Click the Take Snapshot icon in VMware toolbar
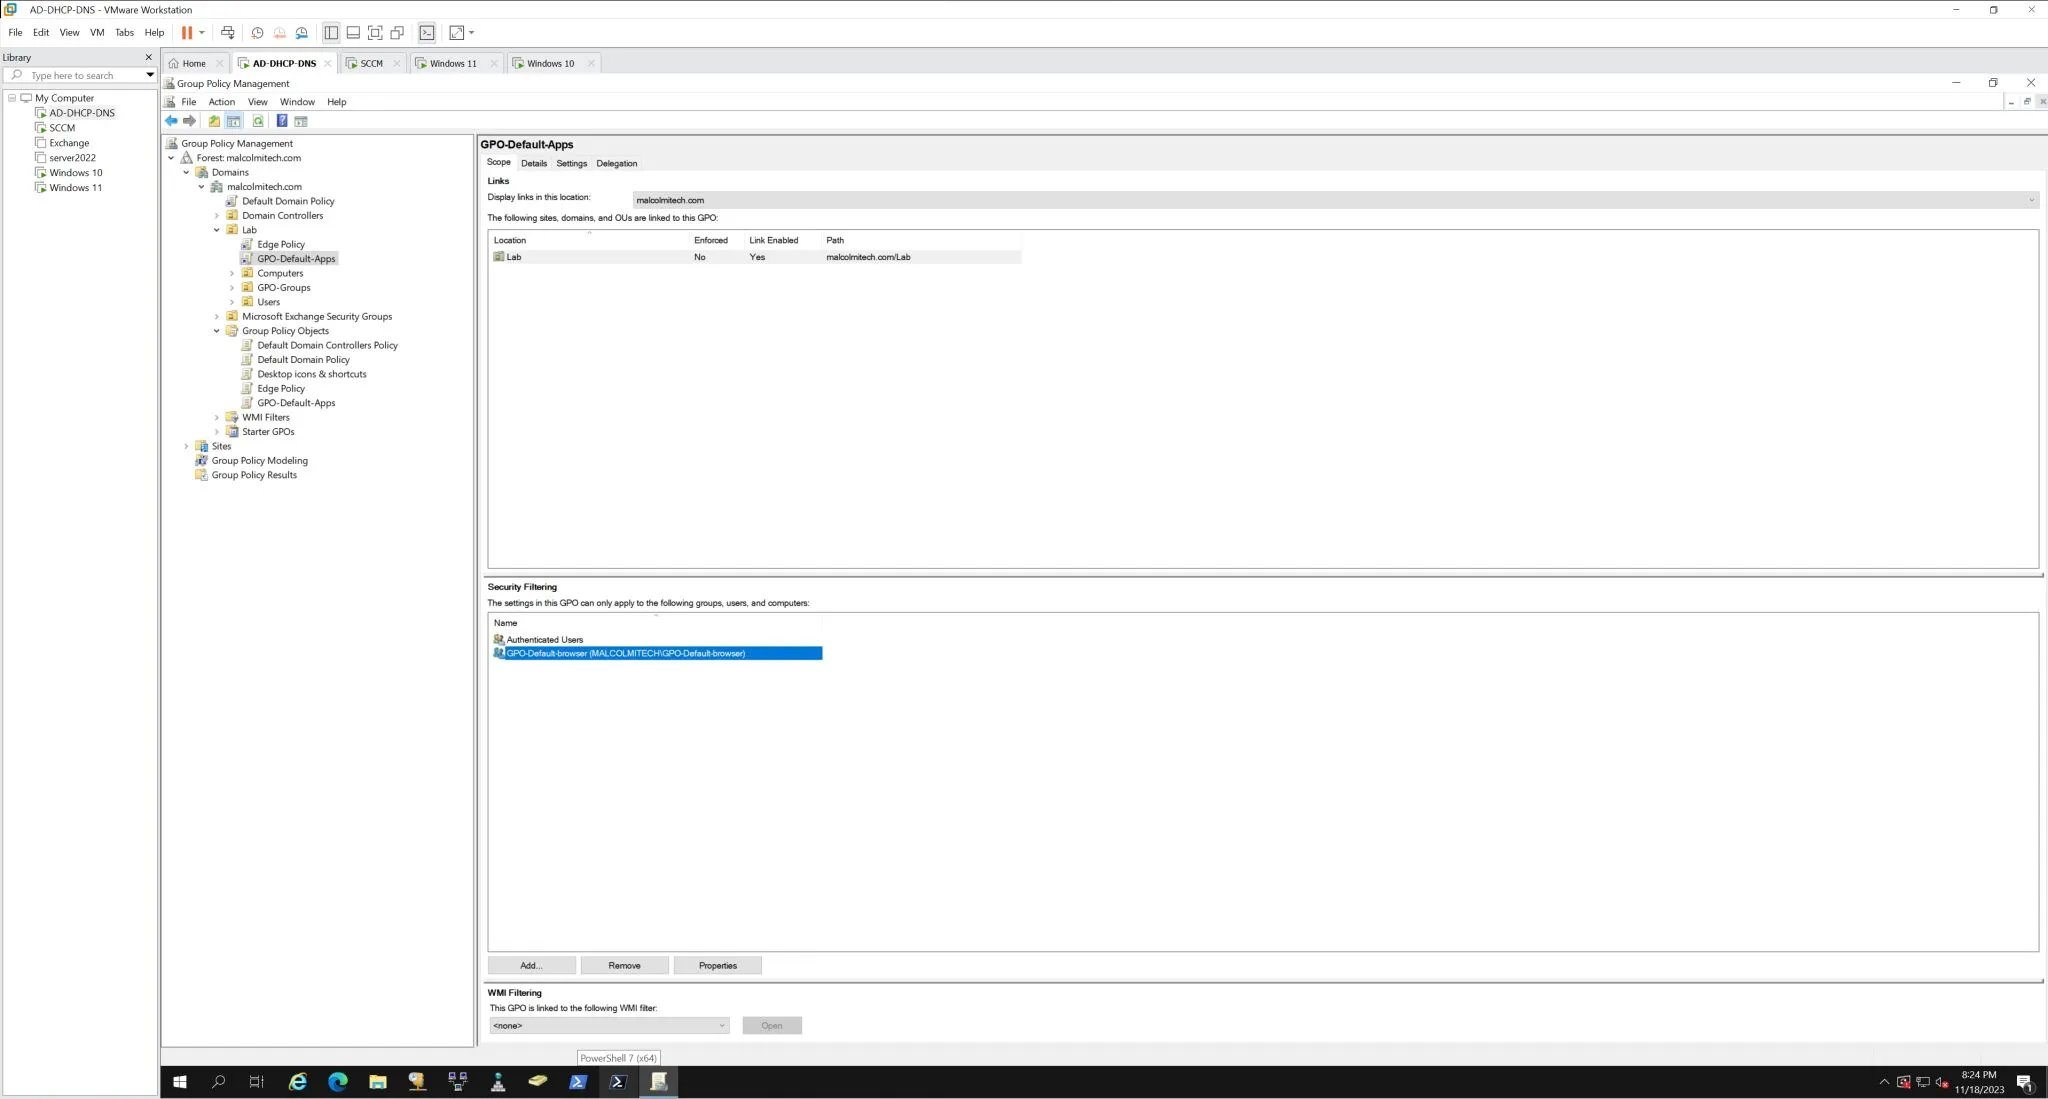The height and width of the screenshot is (1099, 2048). tap(258, 32)
